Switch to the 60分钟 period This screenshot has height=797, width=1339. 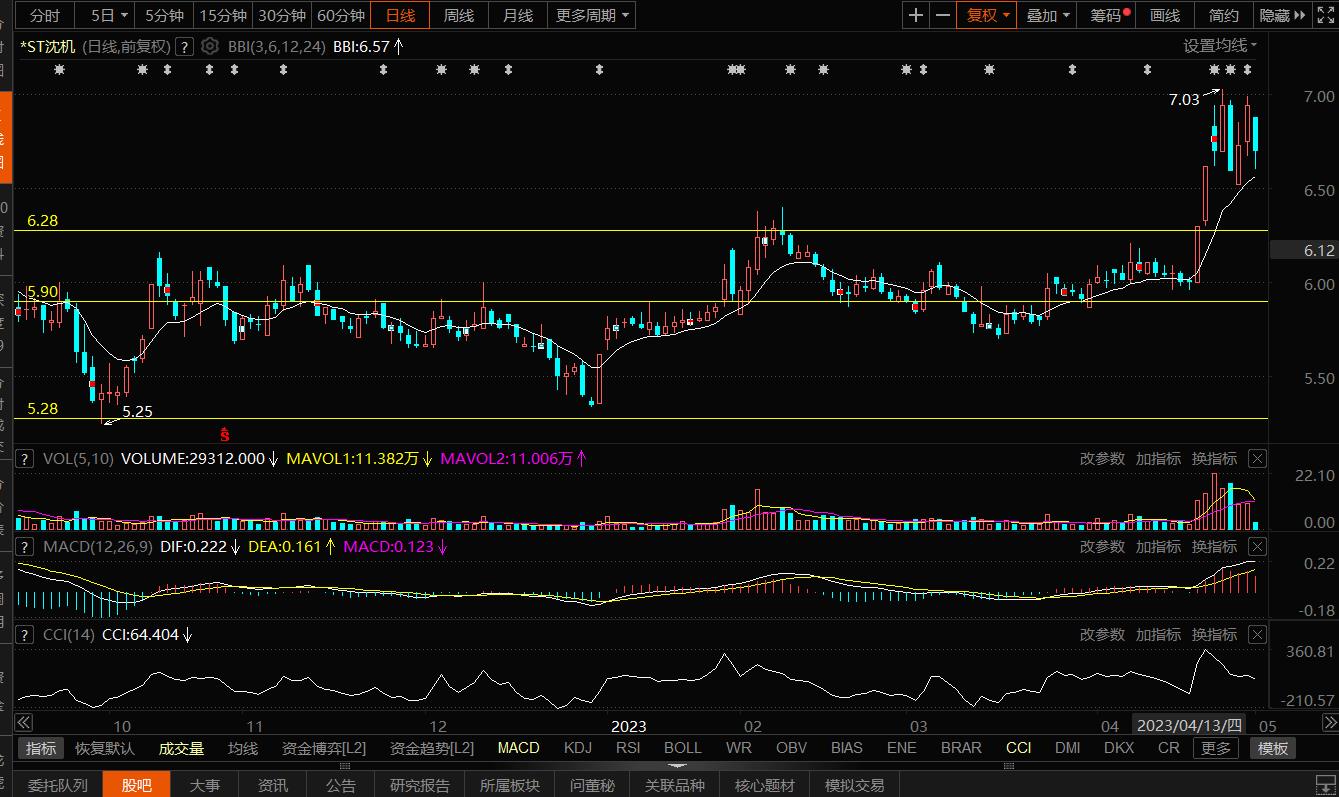[x=341, y=15]
